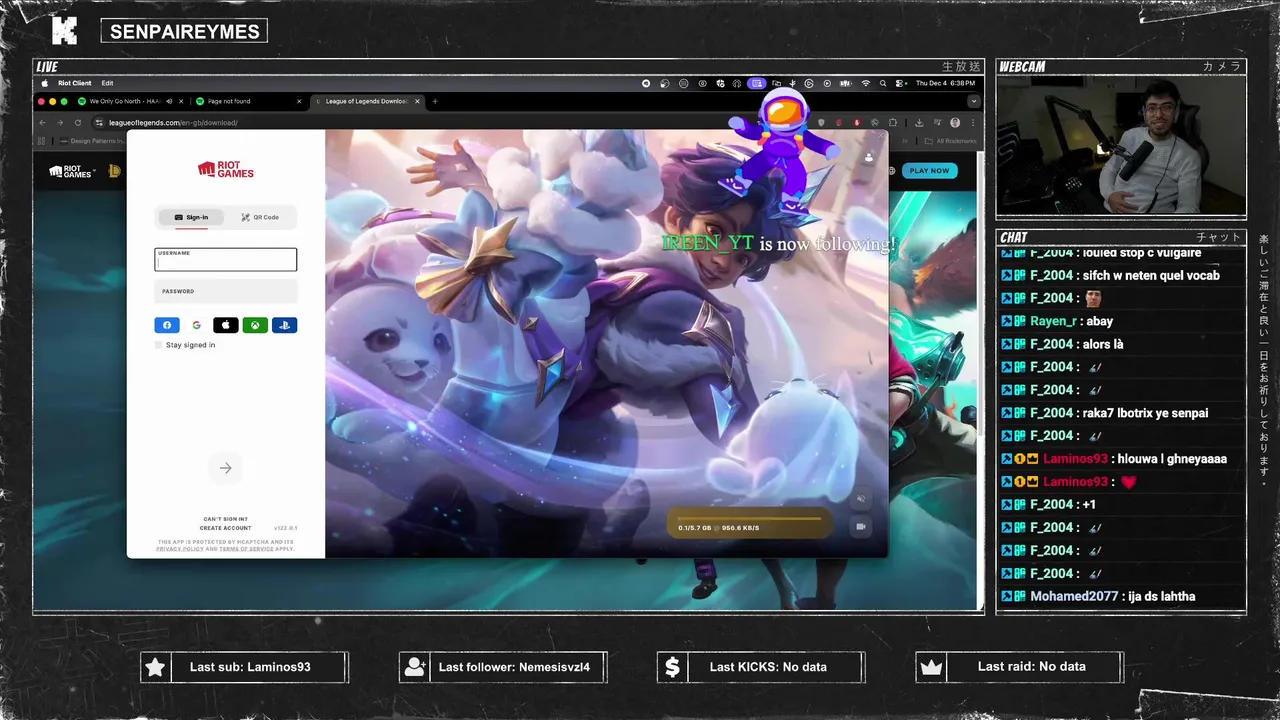The width and height of the screenshot is (1280, 720).
Task: Select the Sign-in tab in Riot Client
Action: (192, 217)
